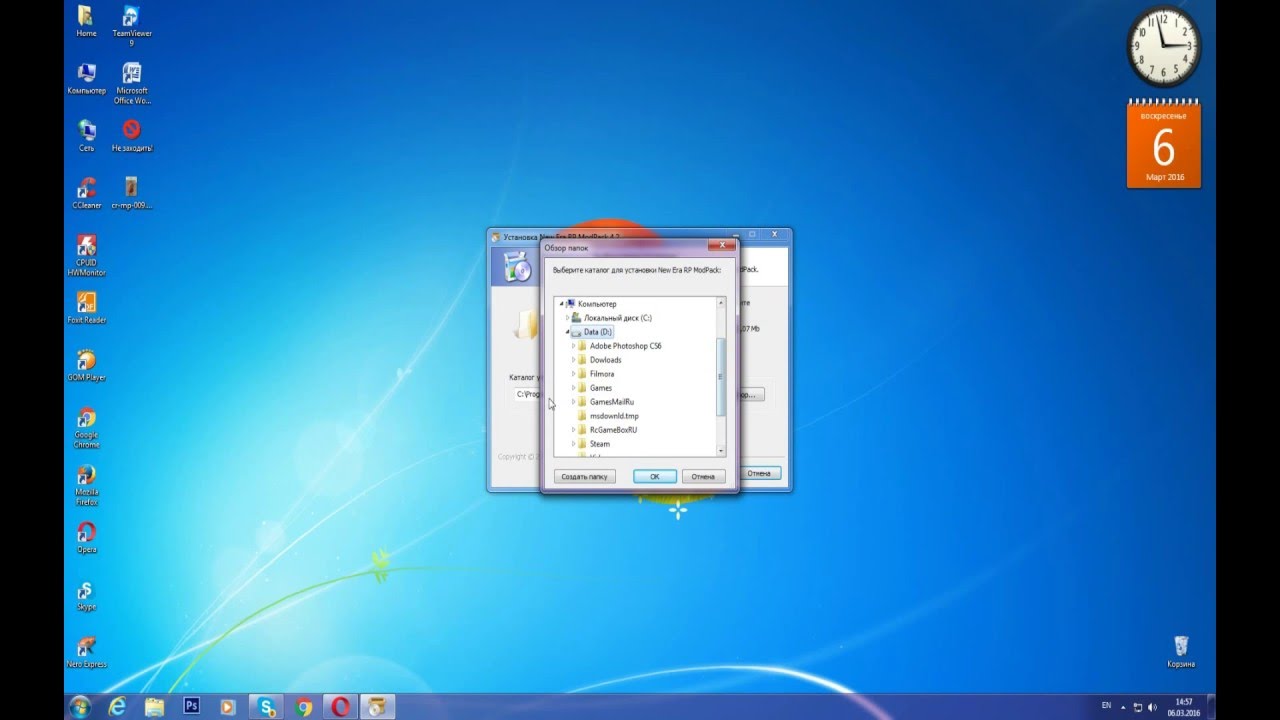1280x720 pixels.
Task: Open volume control in system tray
Action: [1151, 707]
